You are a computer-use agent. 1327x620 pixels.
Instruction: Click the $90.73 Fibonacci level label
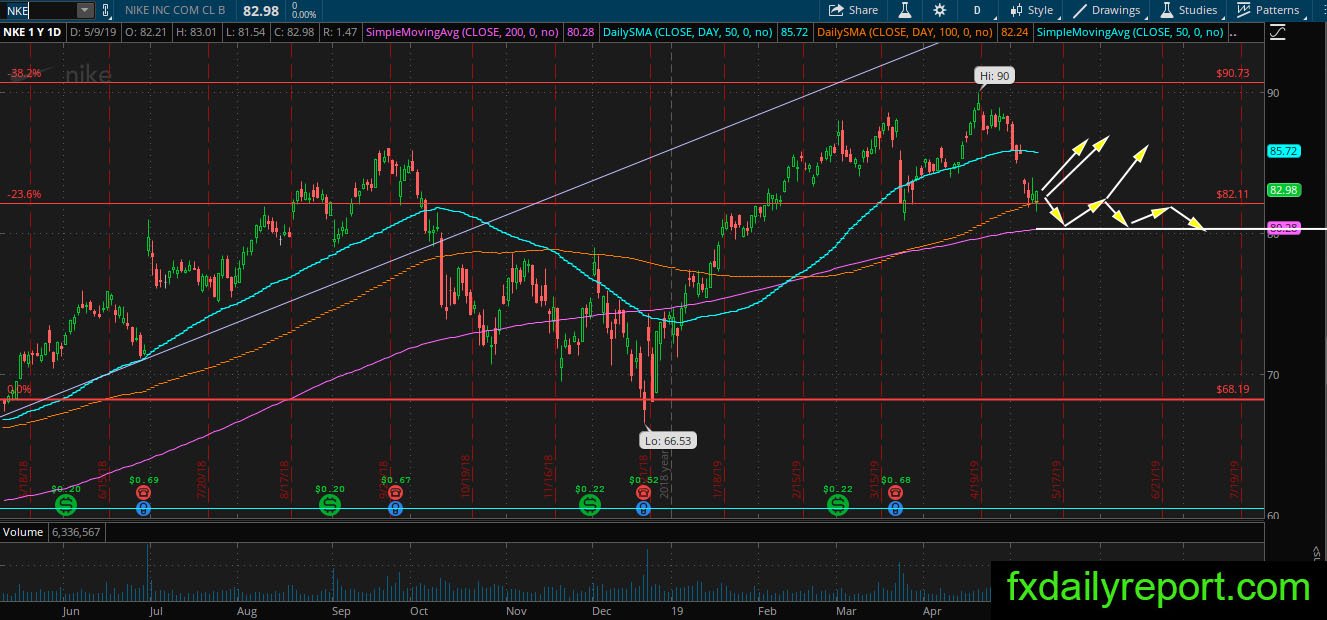1234,73
